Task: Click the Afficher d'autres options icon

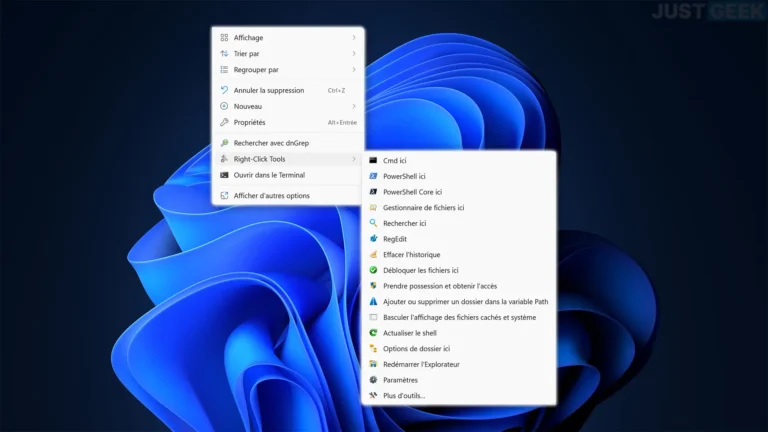Action: click(224, 195)
